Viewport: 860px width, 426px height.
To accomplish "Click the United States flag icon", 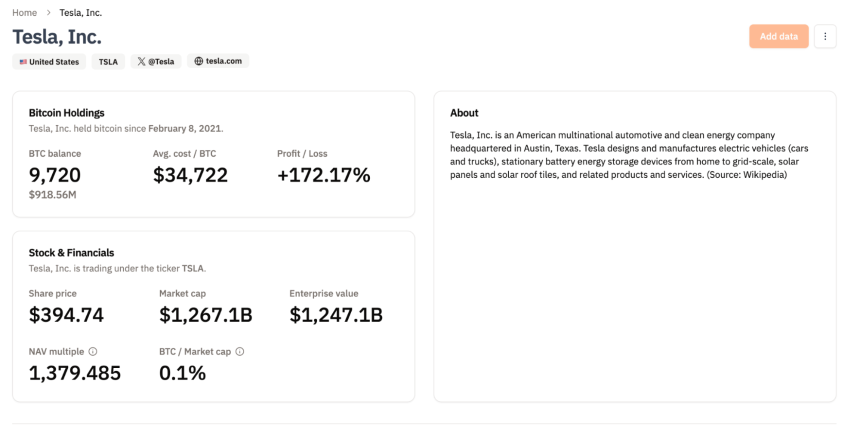I will 23,62.
